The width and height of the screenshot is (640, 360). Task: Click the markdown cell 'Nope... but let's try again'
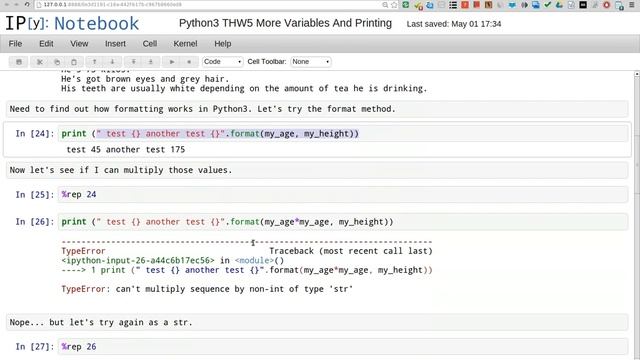317,322
